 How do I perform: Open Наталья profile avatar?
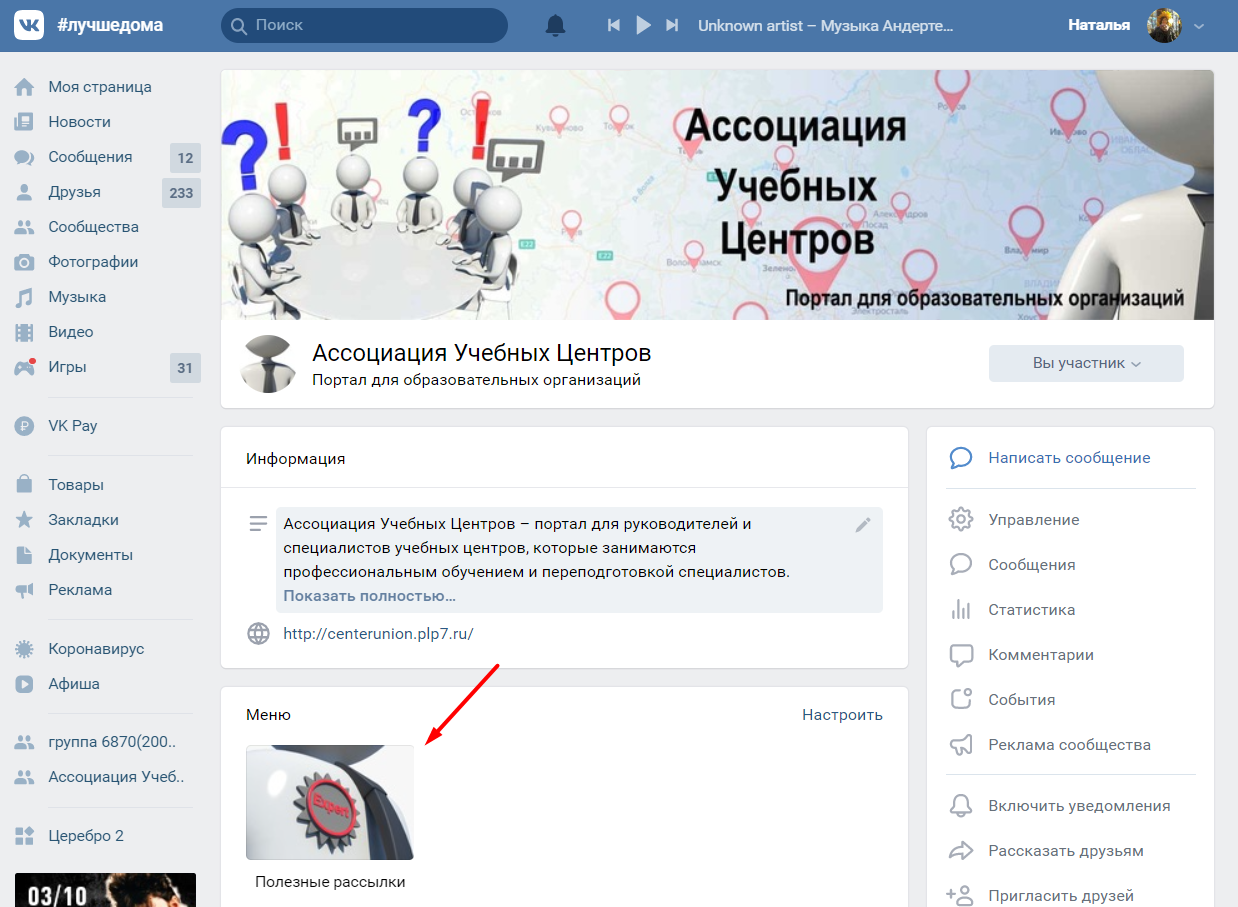tap(1164, 25)
